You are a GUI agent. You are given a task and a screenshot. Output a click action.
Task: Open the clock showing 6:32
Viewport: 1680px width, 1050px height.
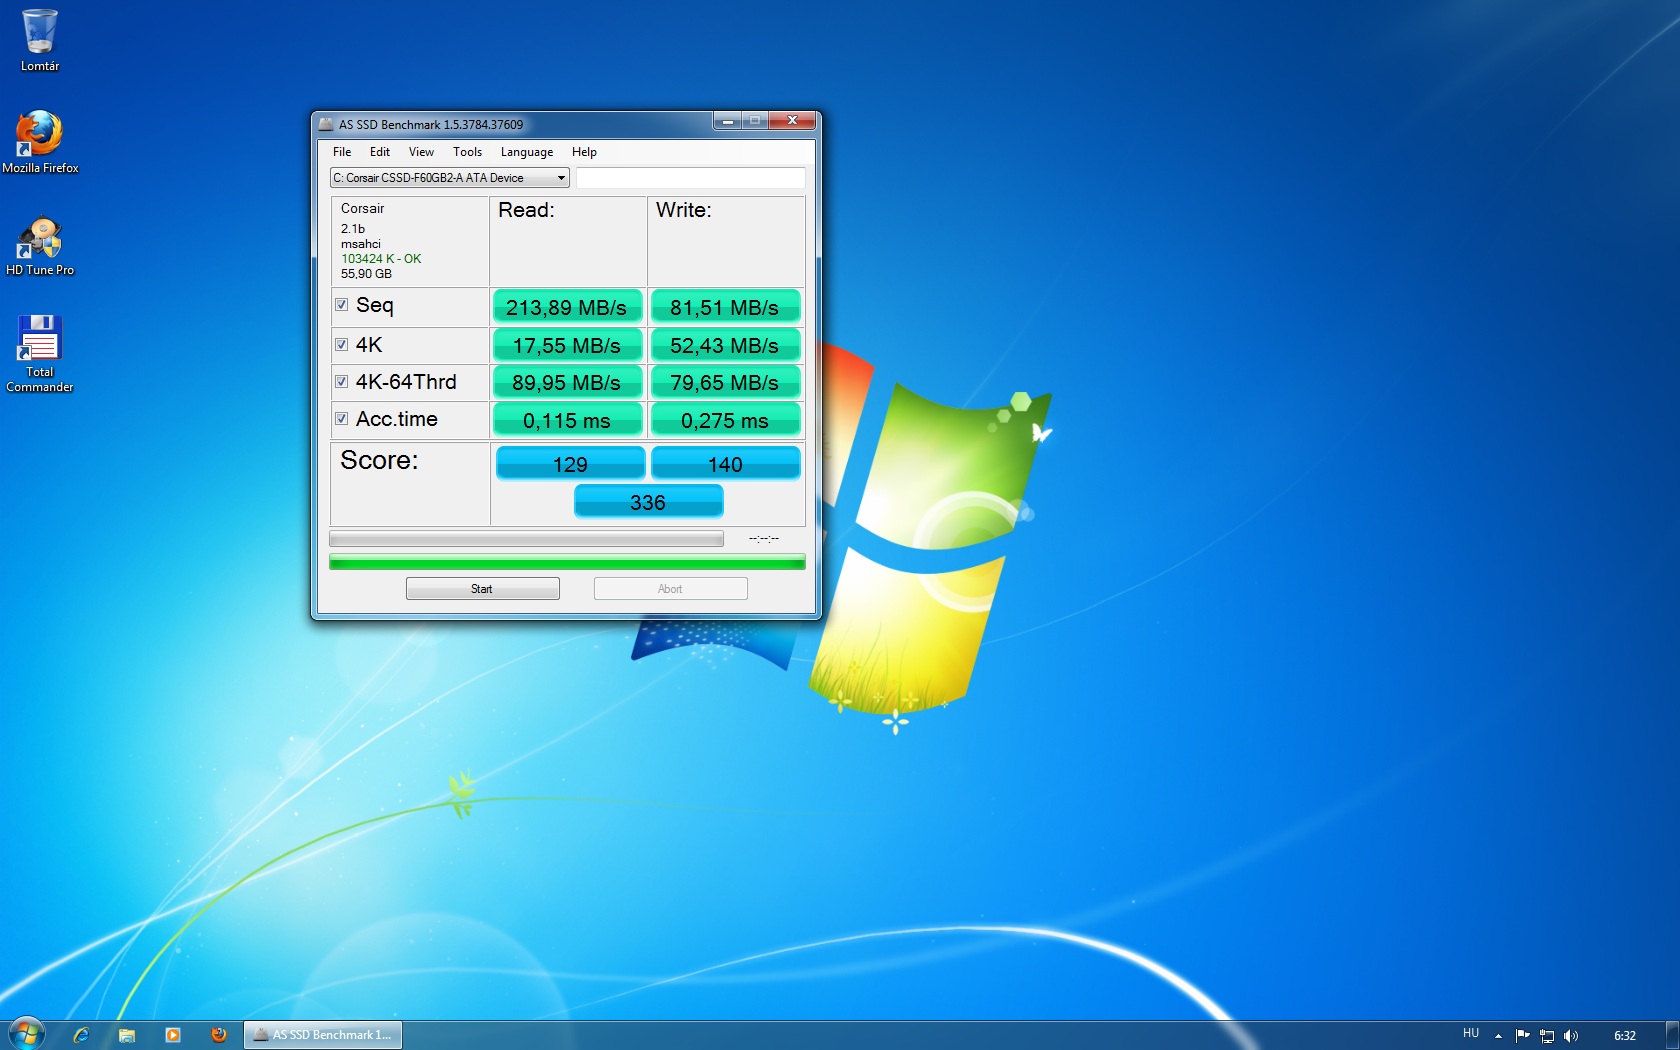[x=1625, y=1035]
